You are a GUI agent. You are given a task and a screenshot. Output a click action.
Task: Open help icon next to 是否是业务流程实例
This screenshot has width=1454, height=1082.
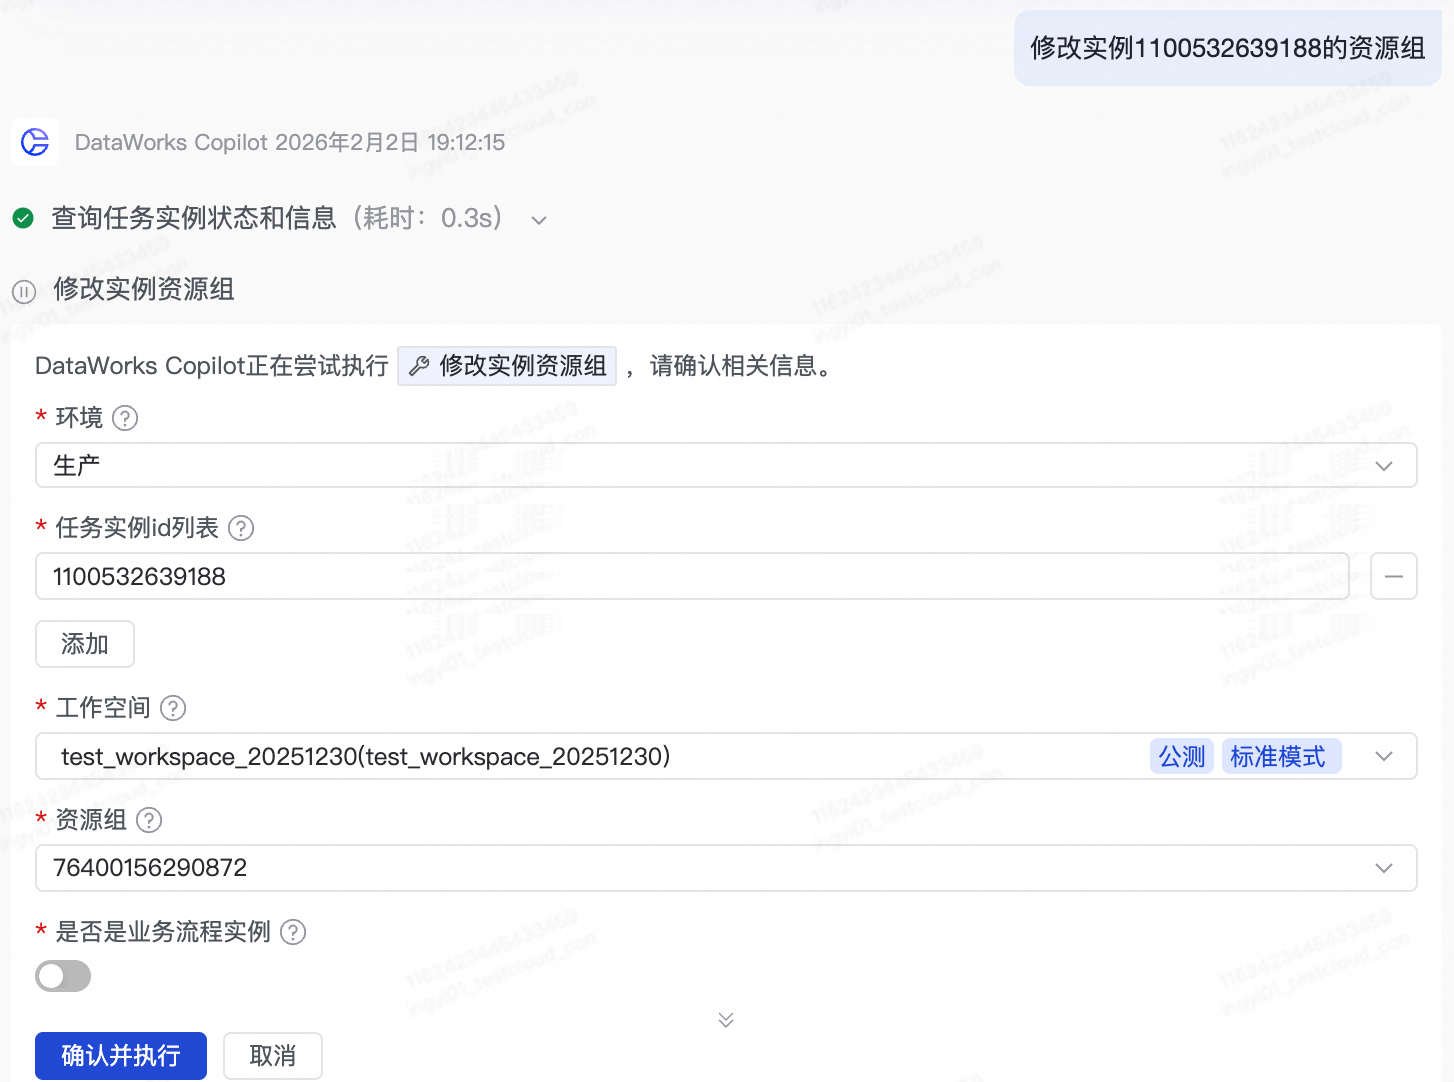[293, 932]
